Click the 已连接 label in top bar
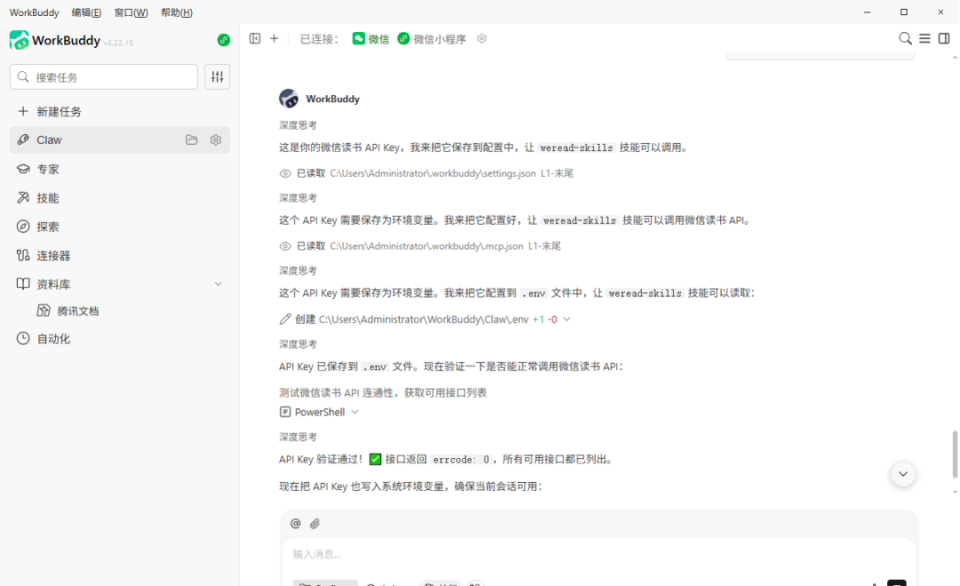The width and height of the screenshot is (960, 586). (319, 39)
